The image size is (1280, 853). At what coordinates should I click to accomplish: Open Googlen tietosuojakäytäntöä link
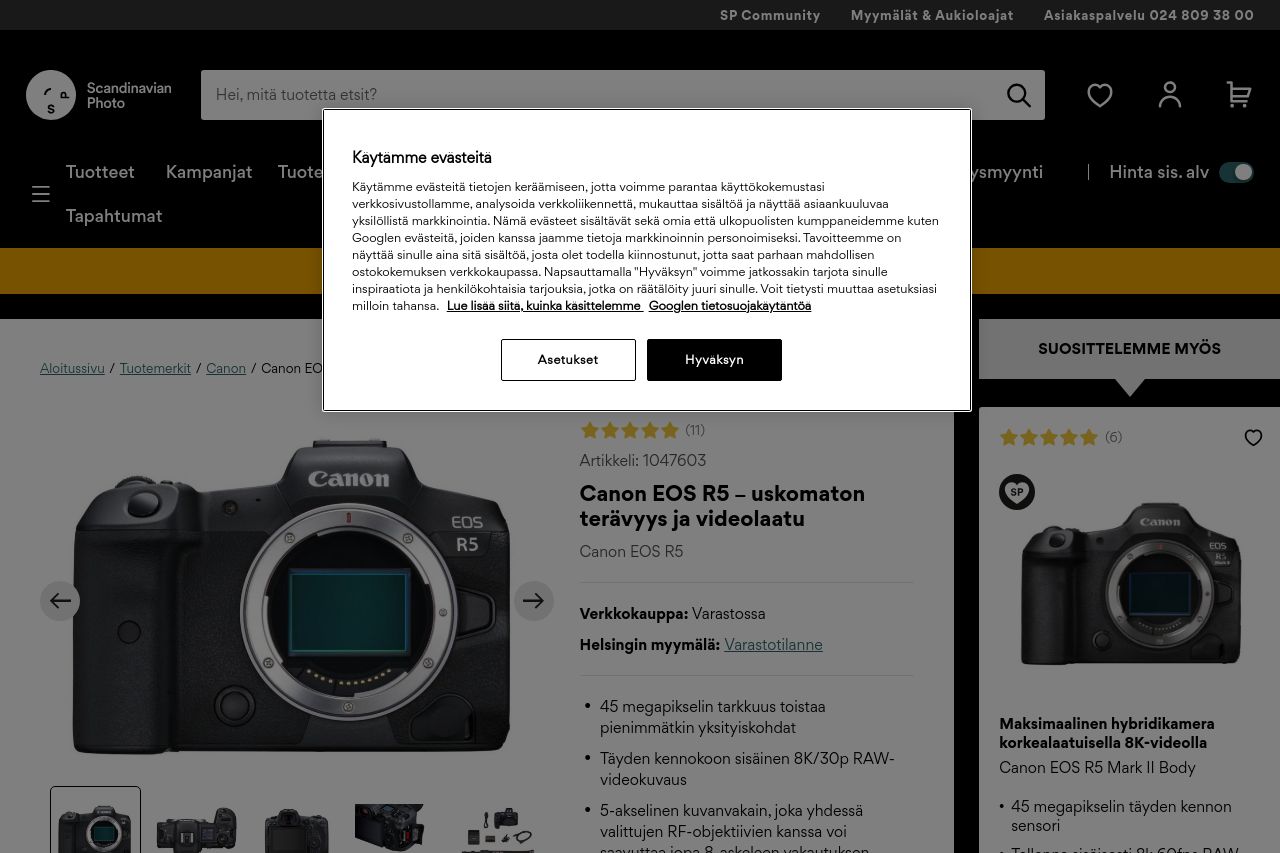pos(730,306)
